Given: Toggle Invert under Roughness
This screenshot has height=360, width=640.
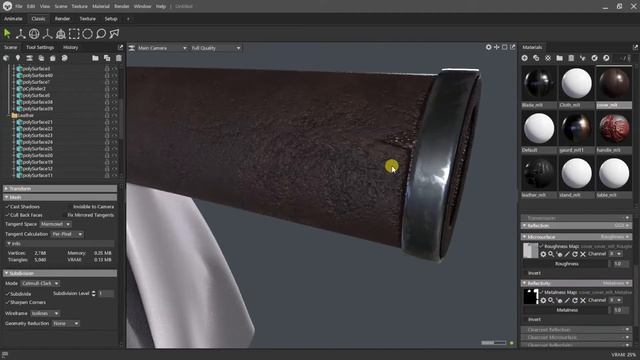Looking at the screenshot, I should point(525,273).
